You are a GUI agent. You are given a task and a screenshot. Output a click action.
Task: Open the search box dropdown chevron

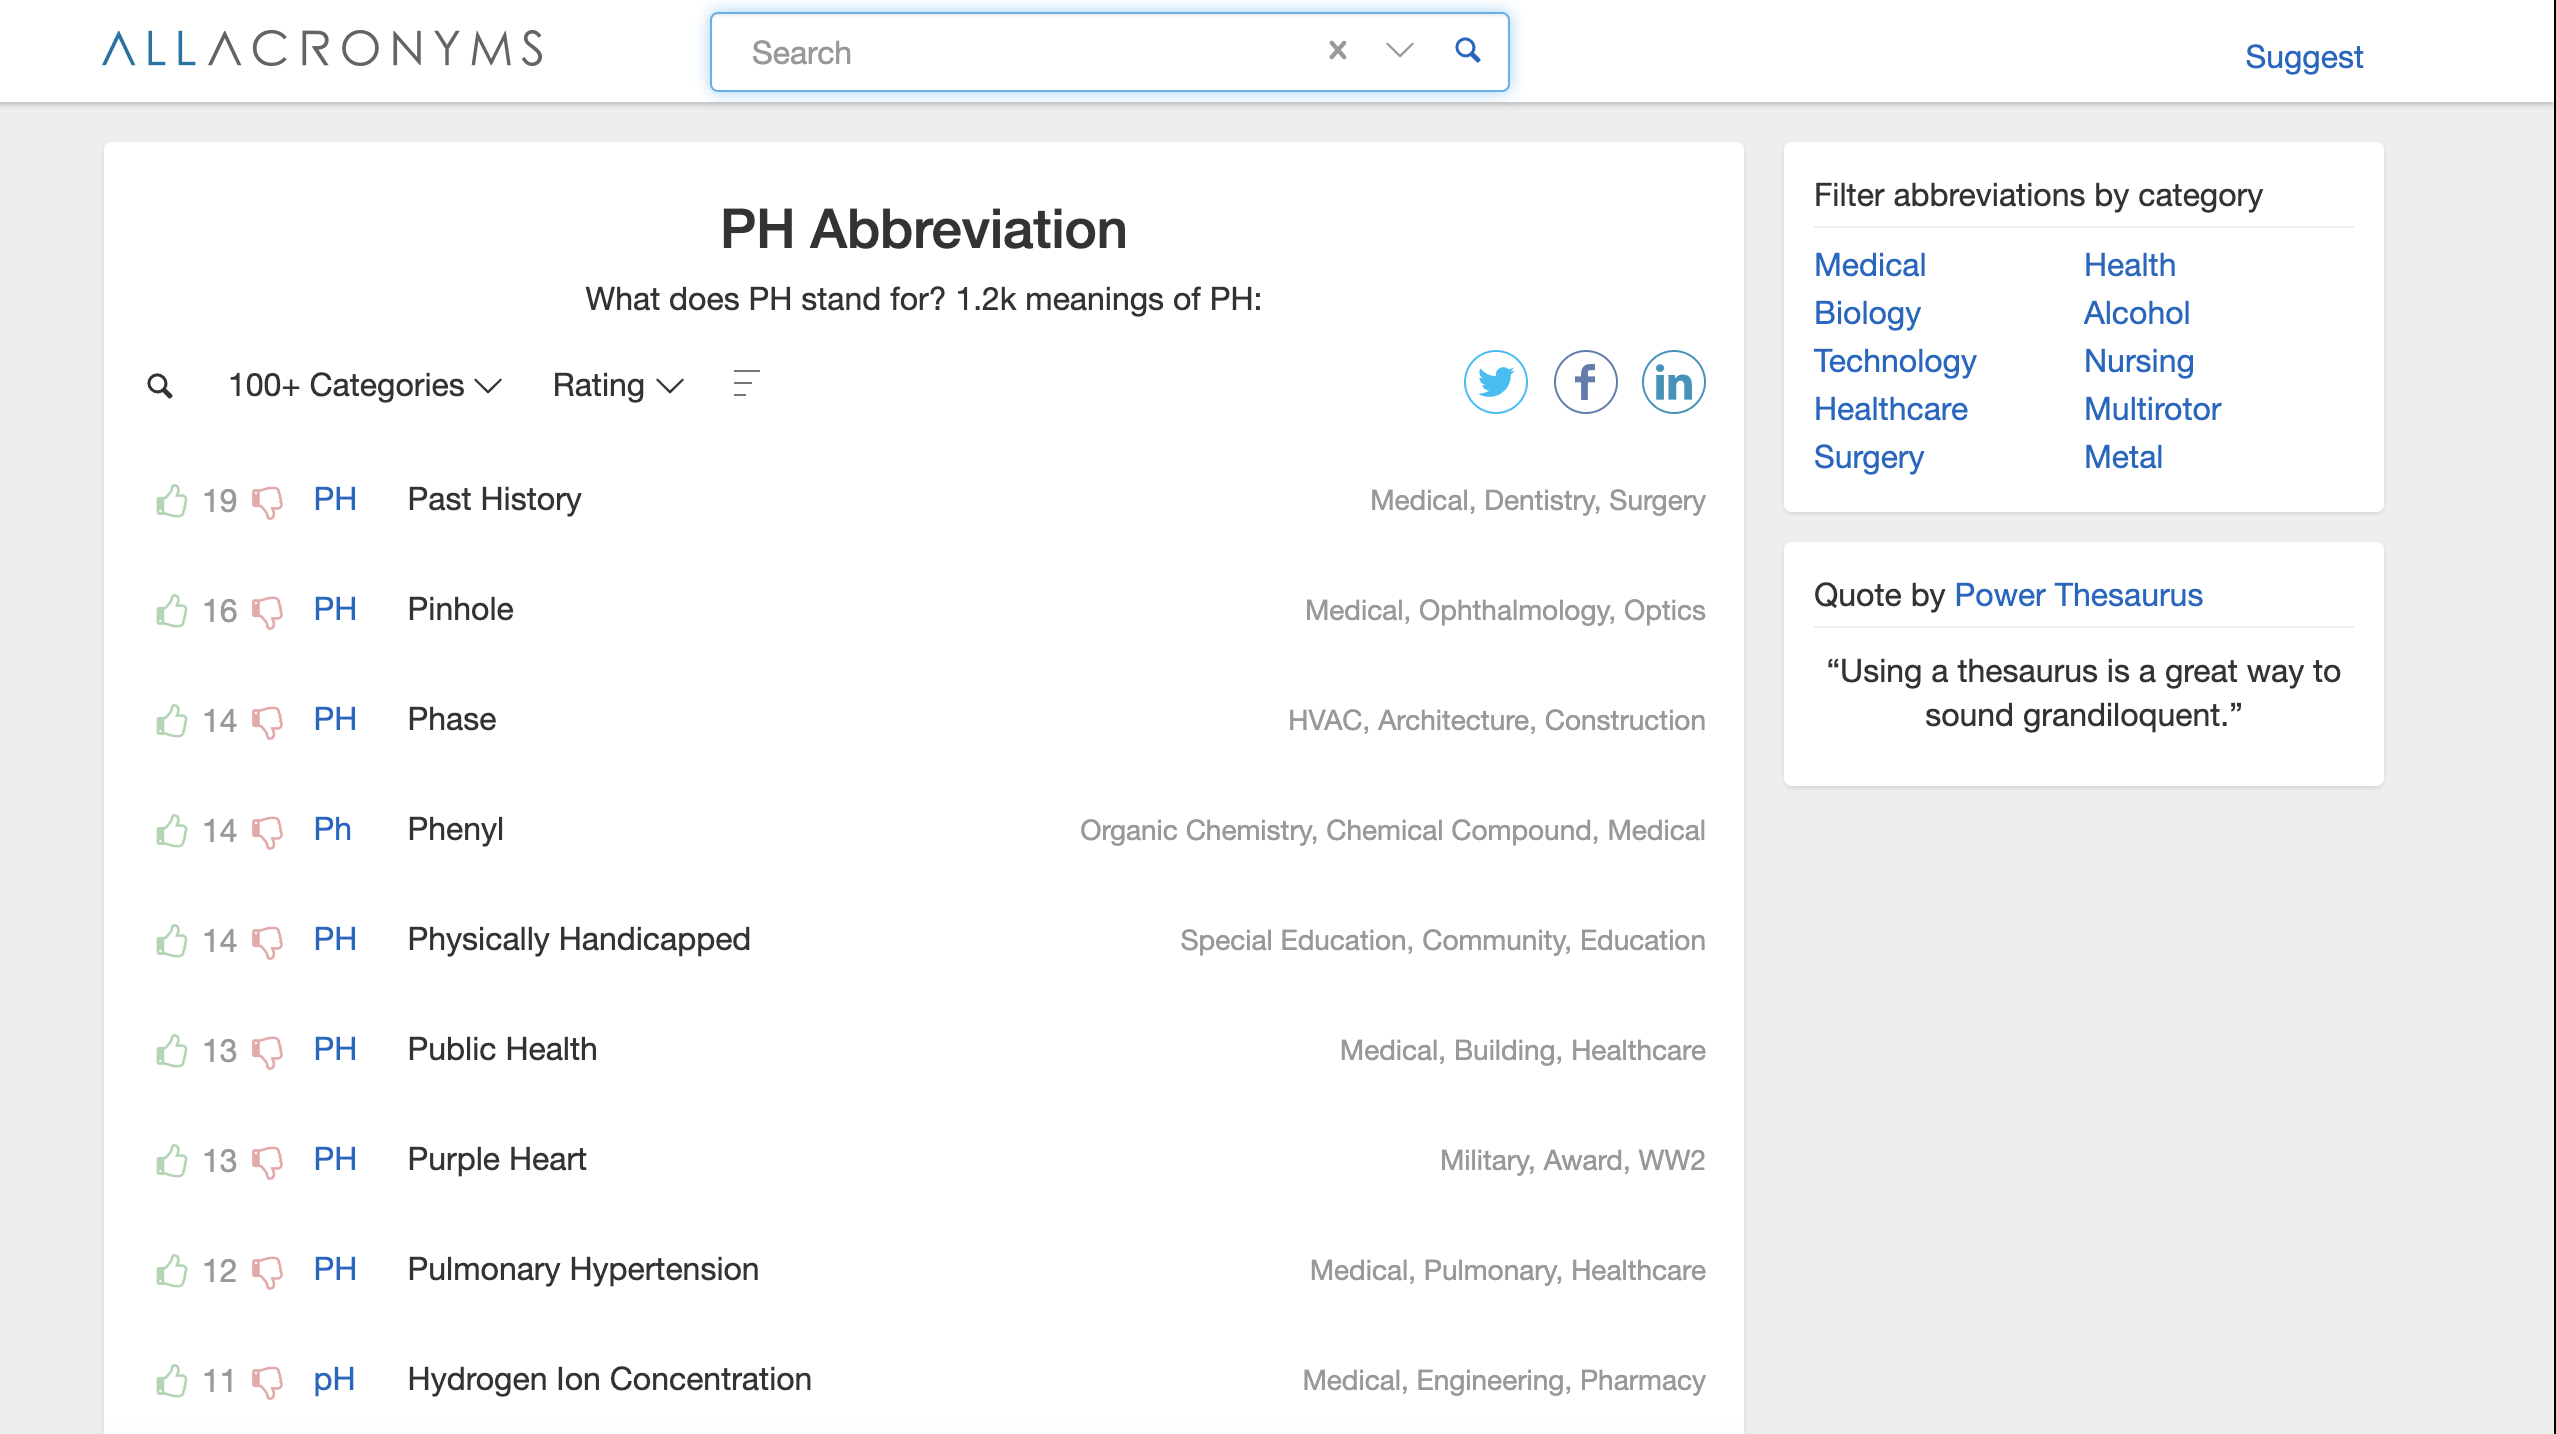point(1399,50)
